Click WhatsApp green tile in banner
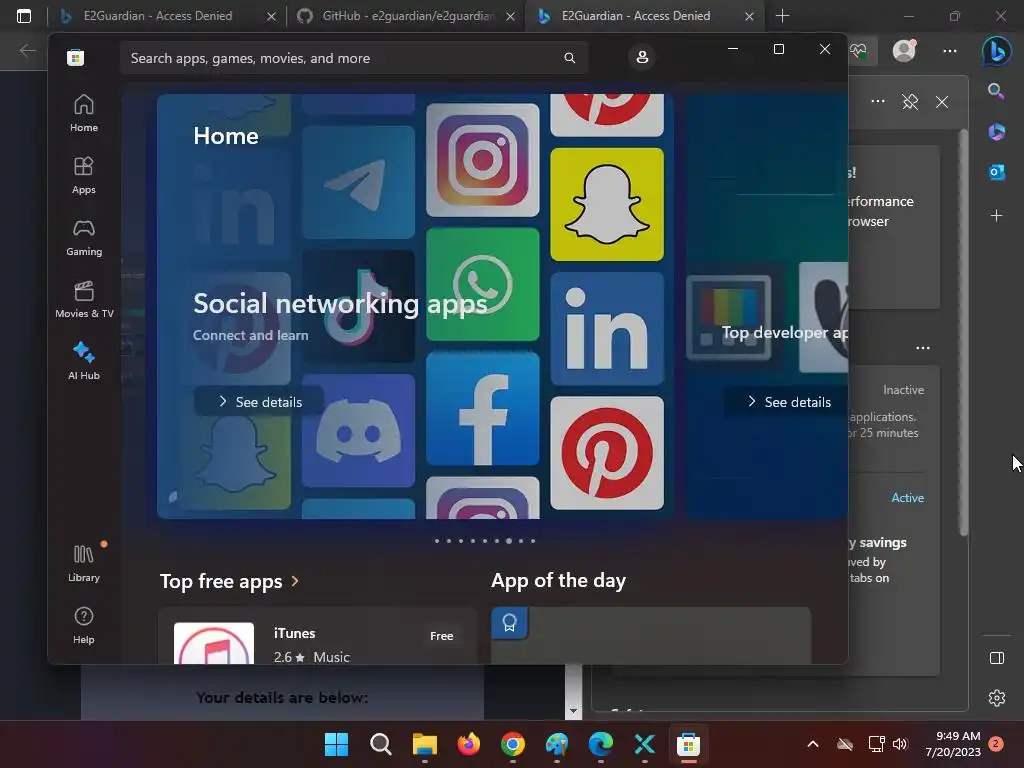The height and width of the screenshot is (768, 1024). pyautogui.click(x=483, y=284)
